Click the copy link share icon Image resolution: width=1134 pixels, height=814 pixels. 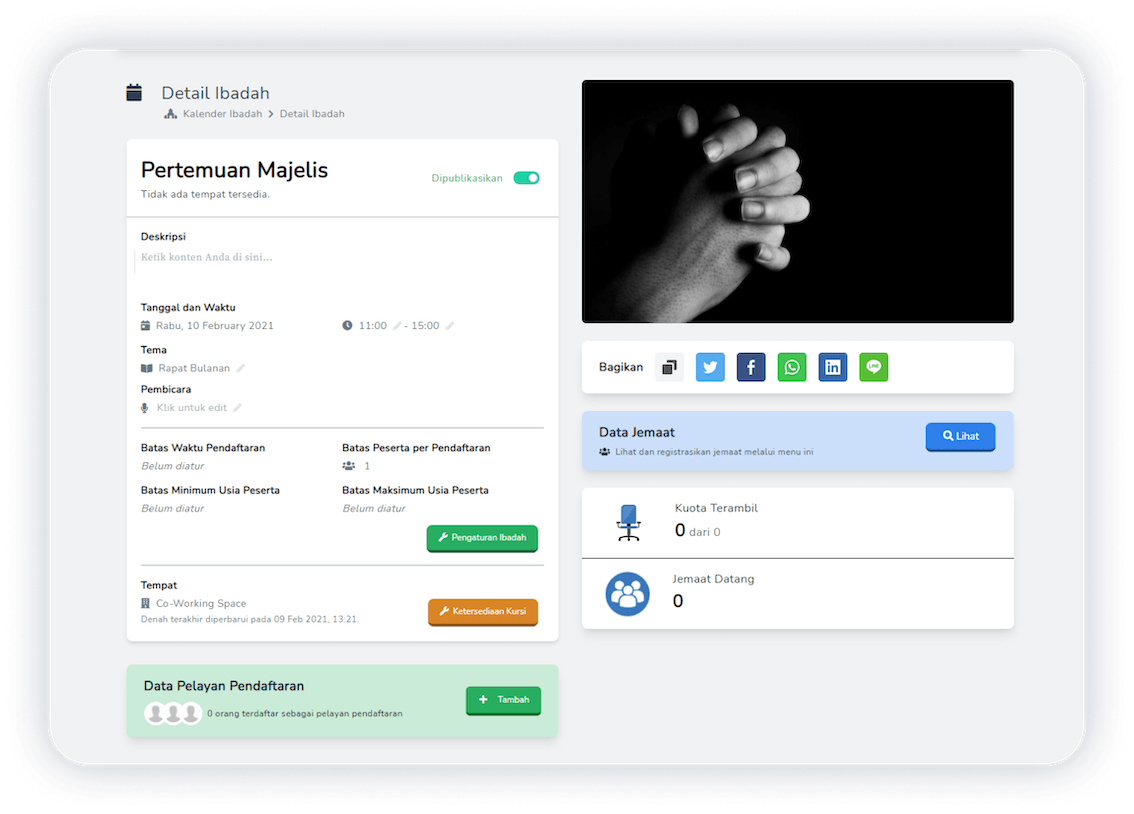(x=669, y=367)
